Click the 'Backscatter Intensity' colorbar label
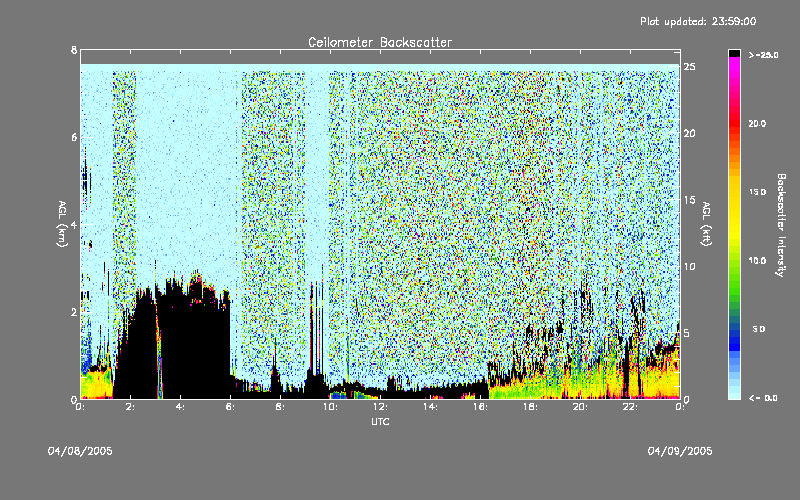This screenshot has height=500, width=800. (781, 225)
